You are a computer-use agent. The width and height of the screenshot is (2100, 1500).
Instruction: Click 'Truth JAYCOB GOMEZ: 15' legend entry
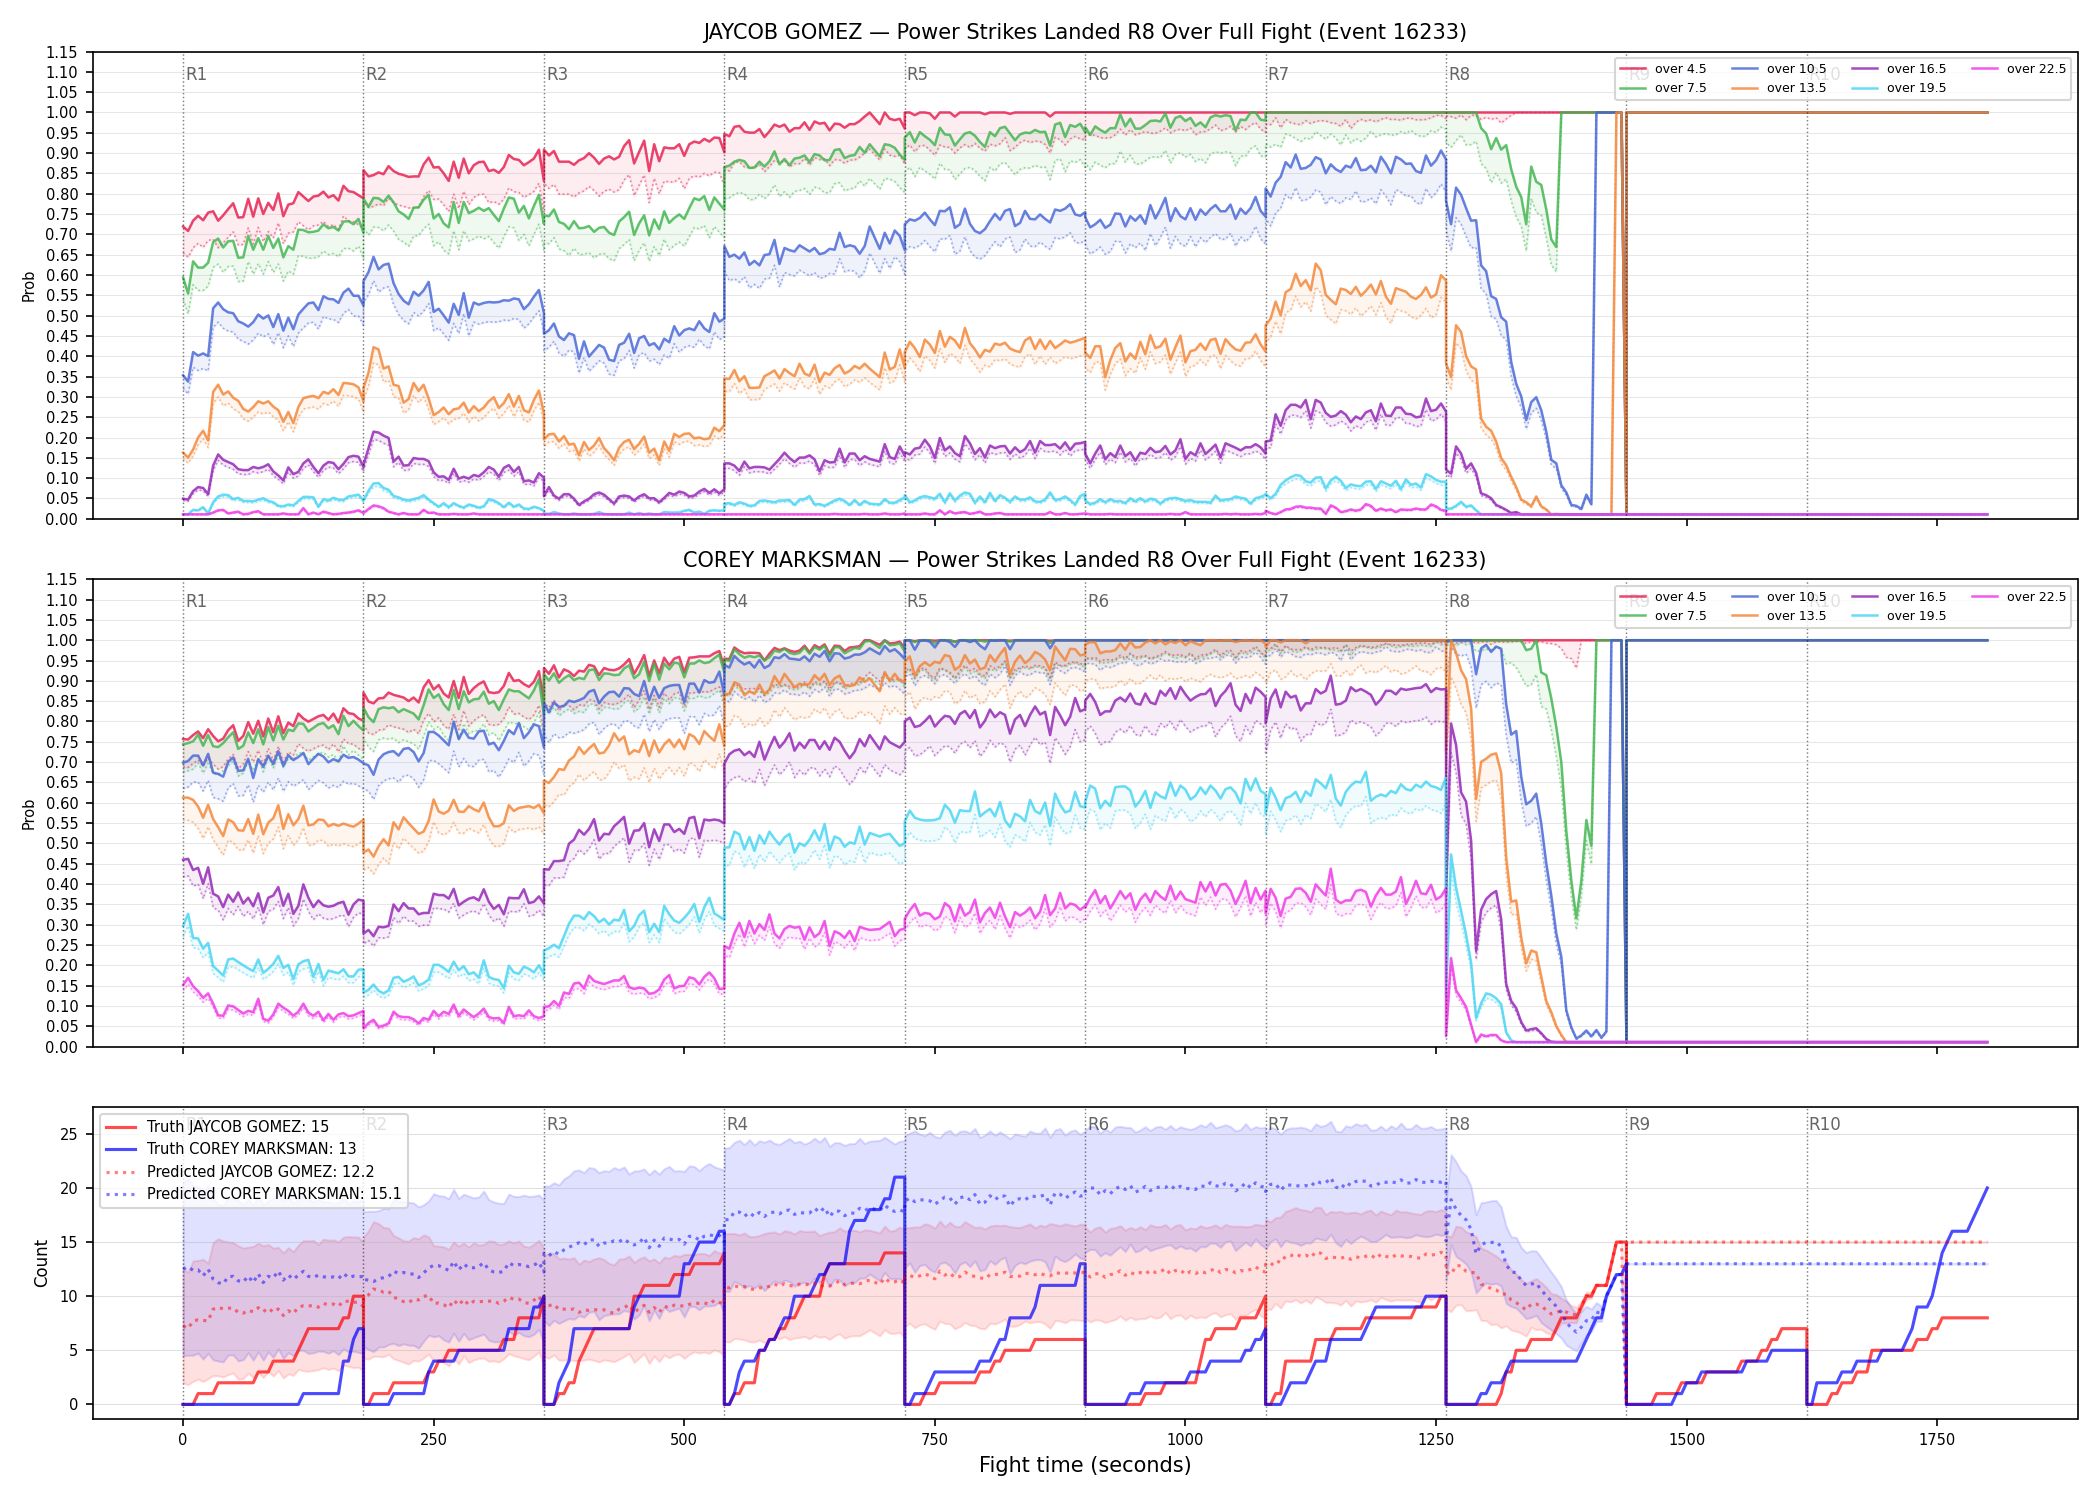(217, 1126)
